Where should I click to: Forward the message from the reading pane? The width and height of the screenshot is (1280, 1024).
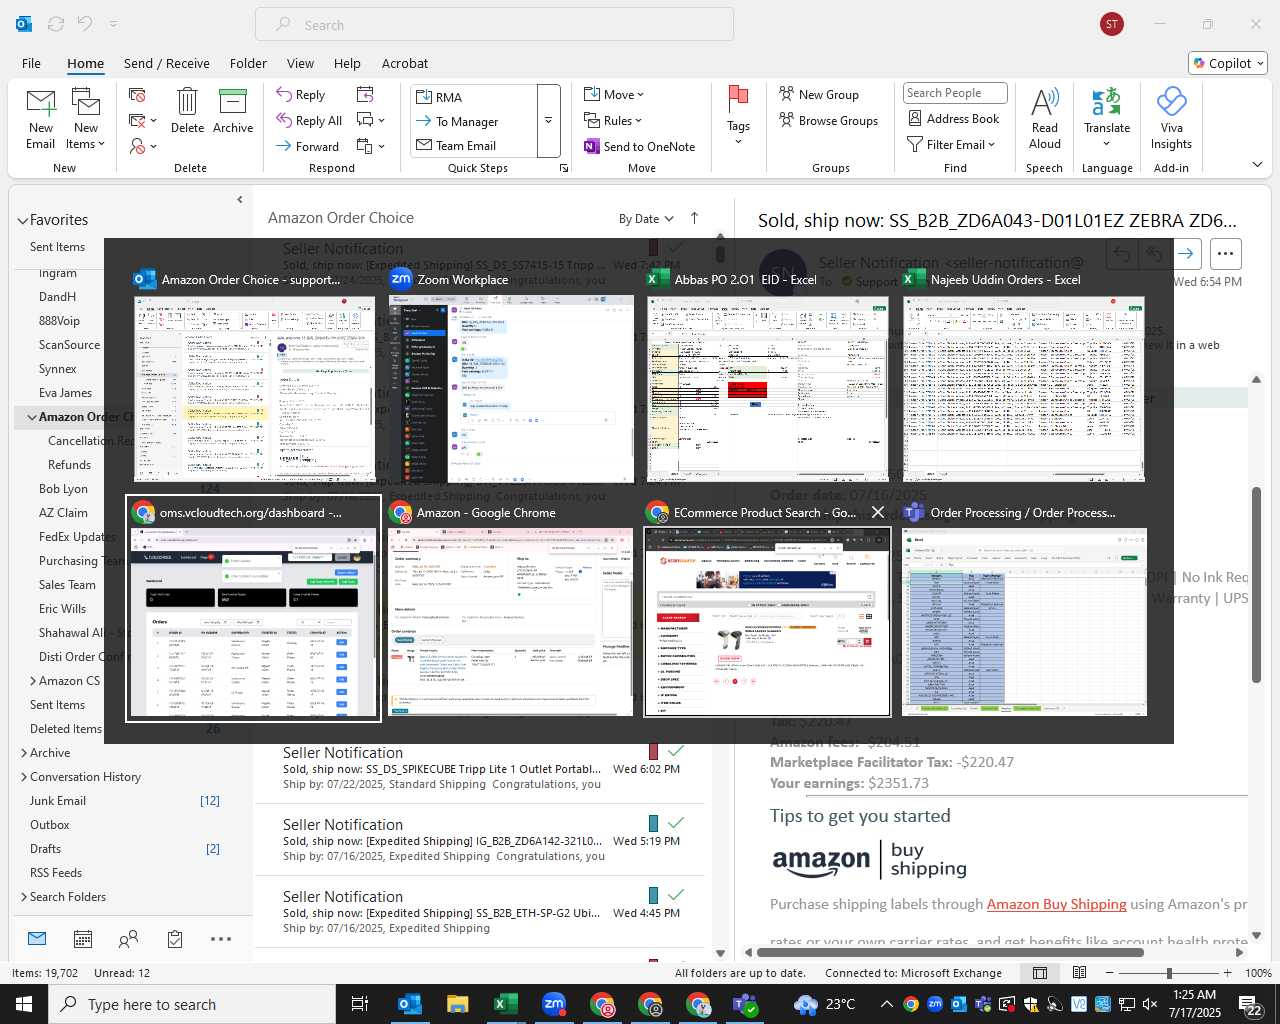[x=1186, y=254]
